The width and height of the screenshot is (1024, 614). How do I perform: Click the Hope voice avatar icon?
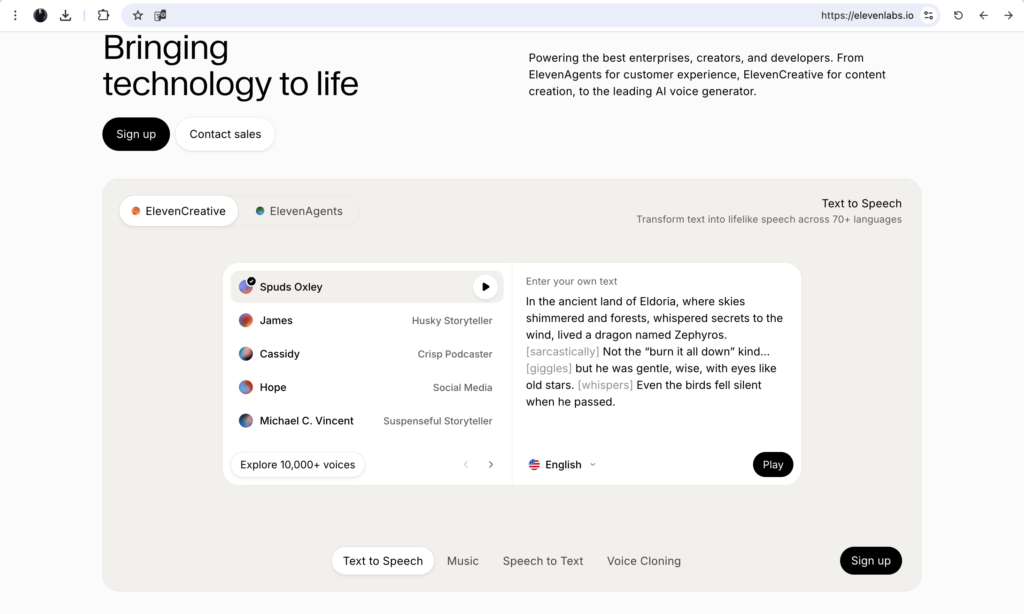coord(246,387)
